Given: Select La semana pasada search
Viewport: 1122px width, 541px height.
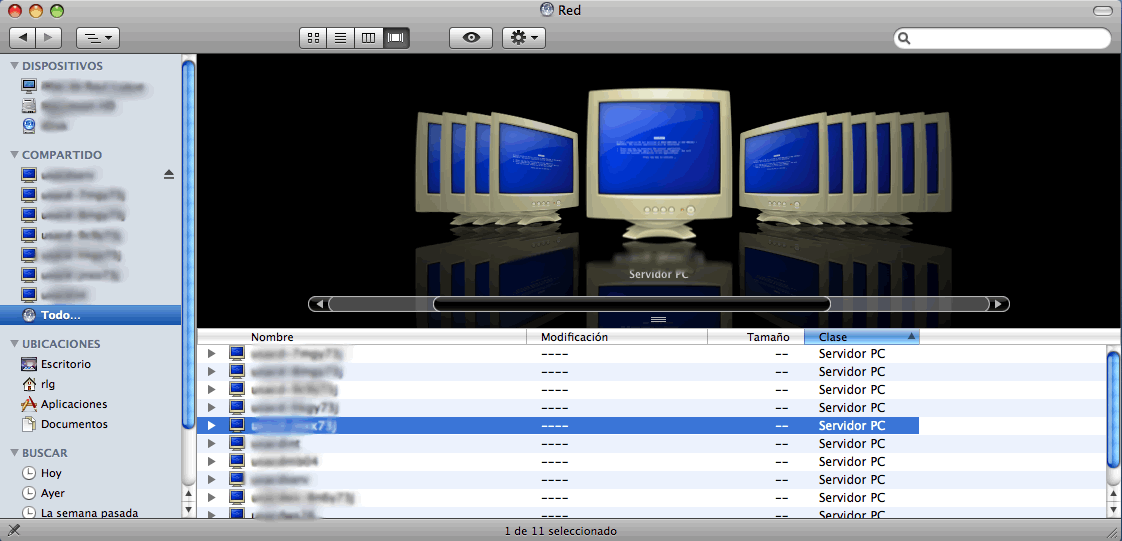Looking at the screenshot, I should click(x=89, y=513).
